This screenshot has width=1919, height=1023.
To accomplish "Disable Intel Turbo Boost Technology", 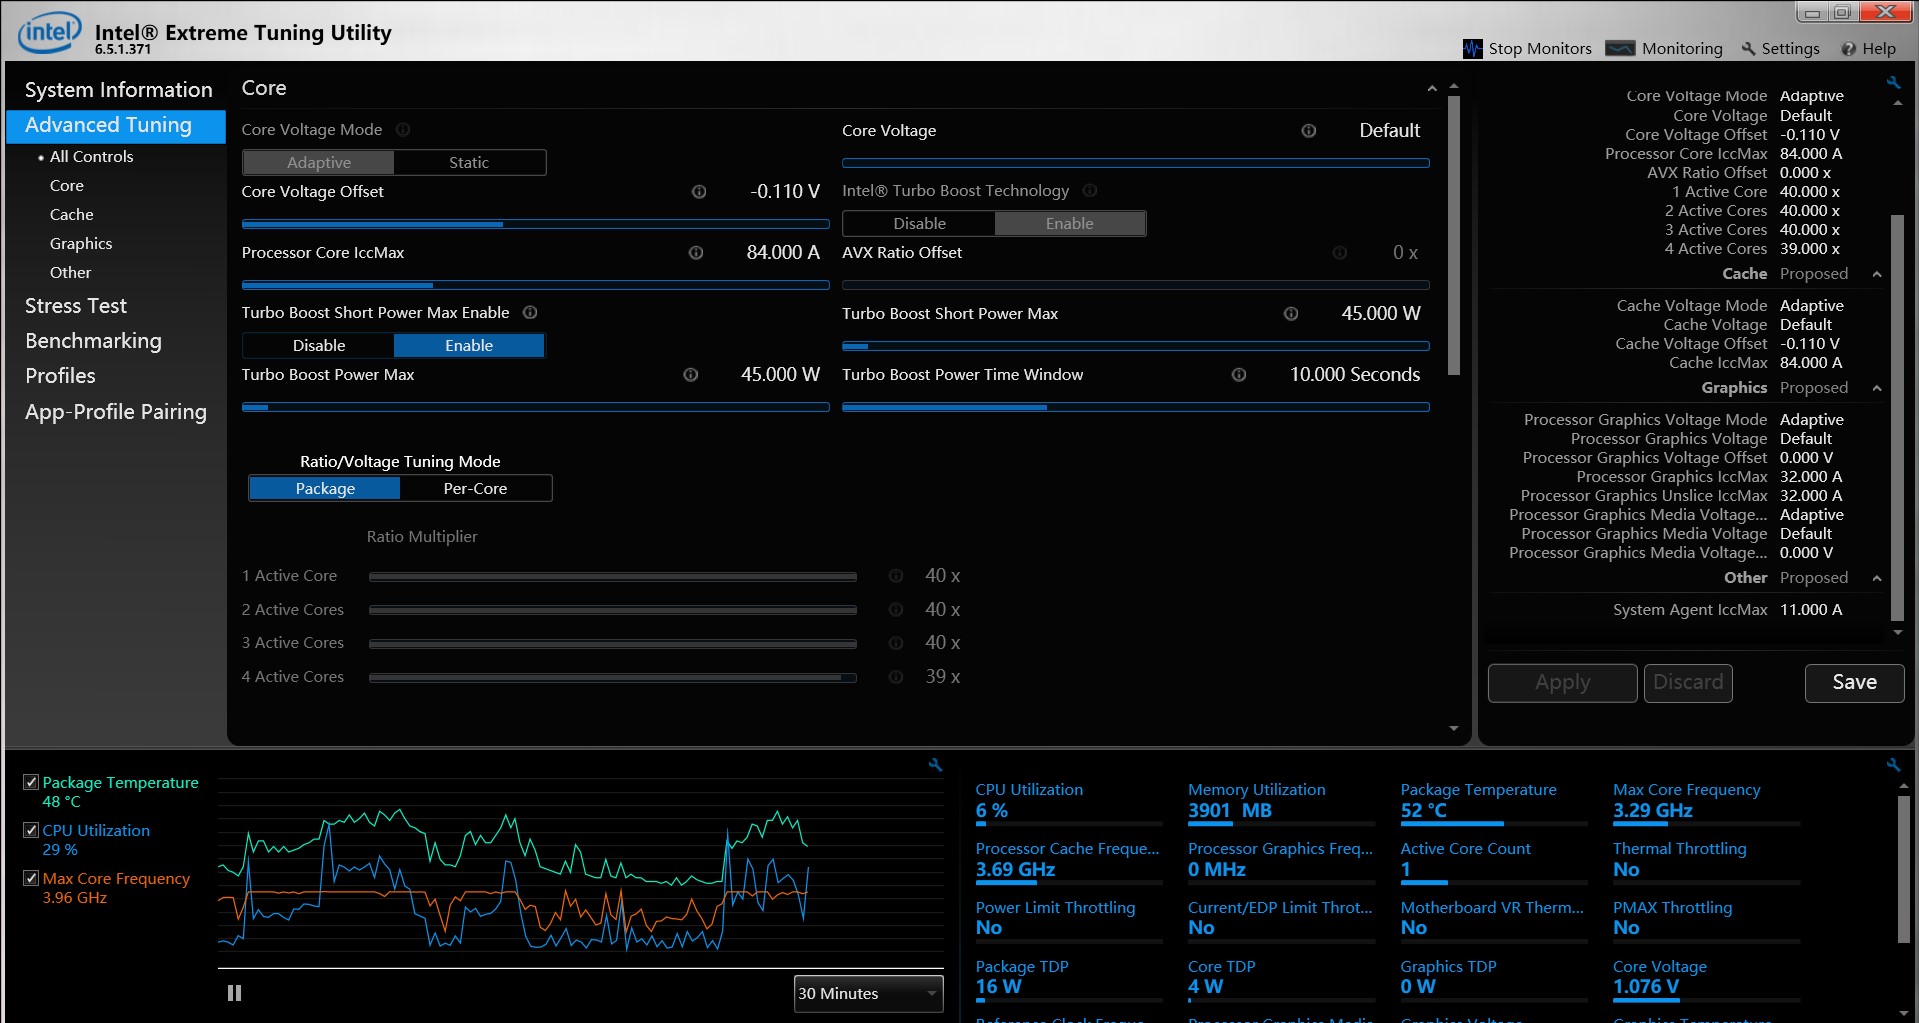I will click(x=919, y=223).
